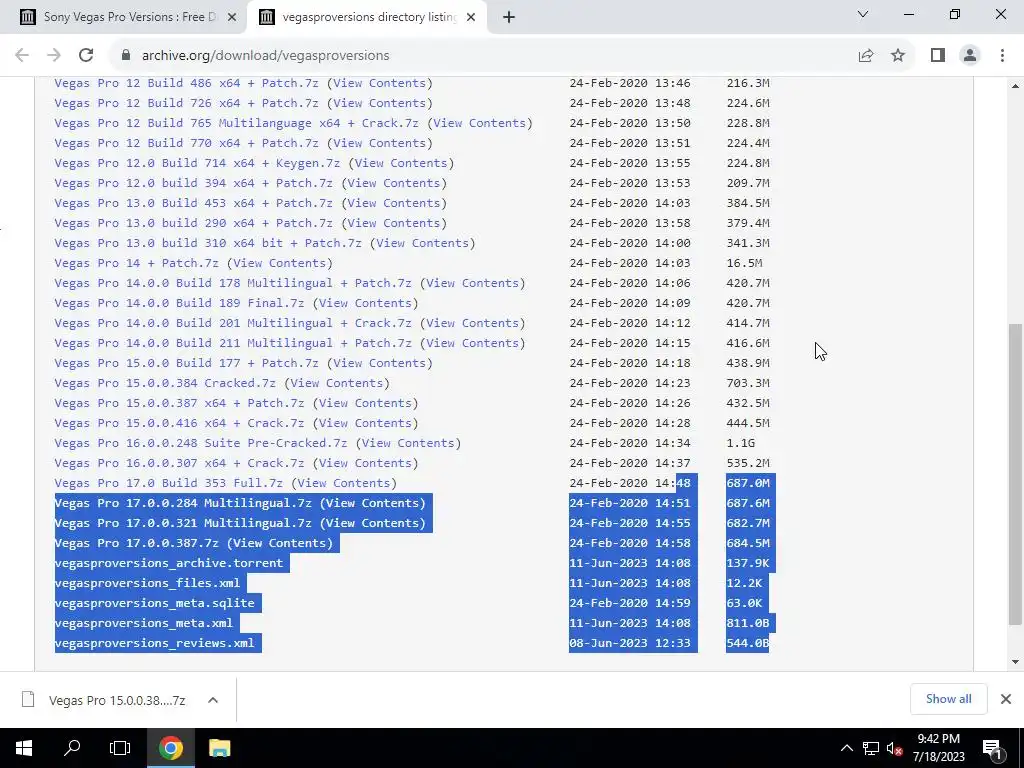Click the address bar URL

coord(266,56)
